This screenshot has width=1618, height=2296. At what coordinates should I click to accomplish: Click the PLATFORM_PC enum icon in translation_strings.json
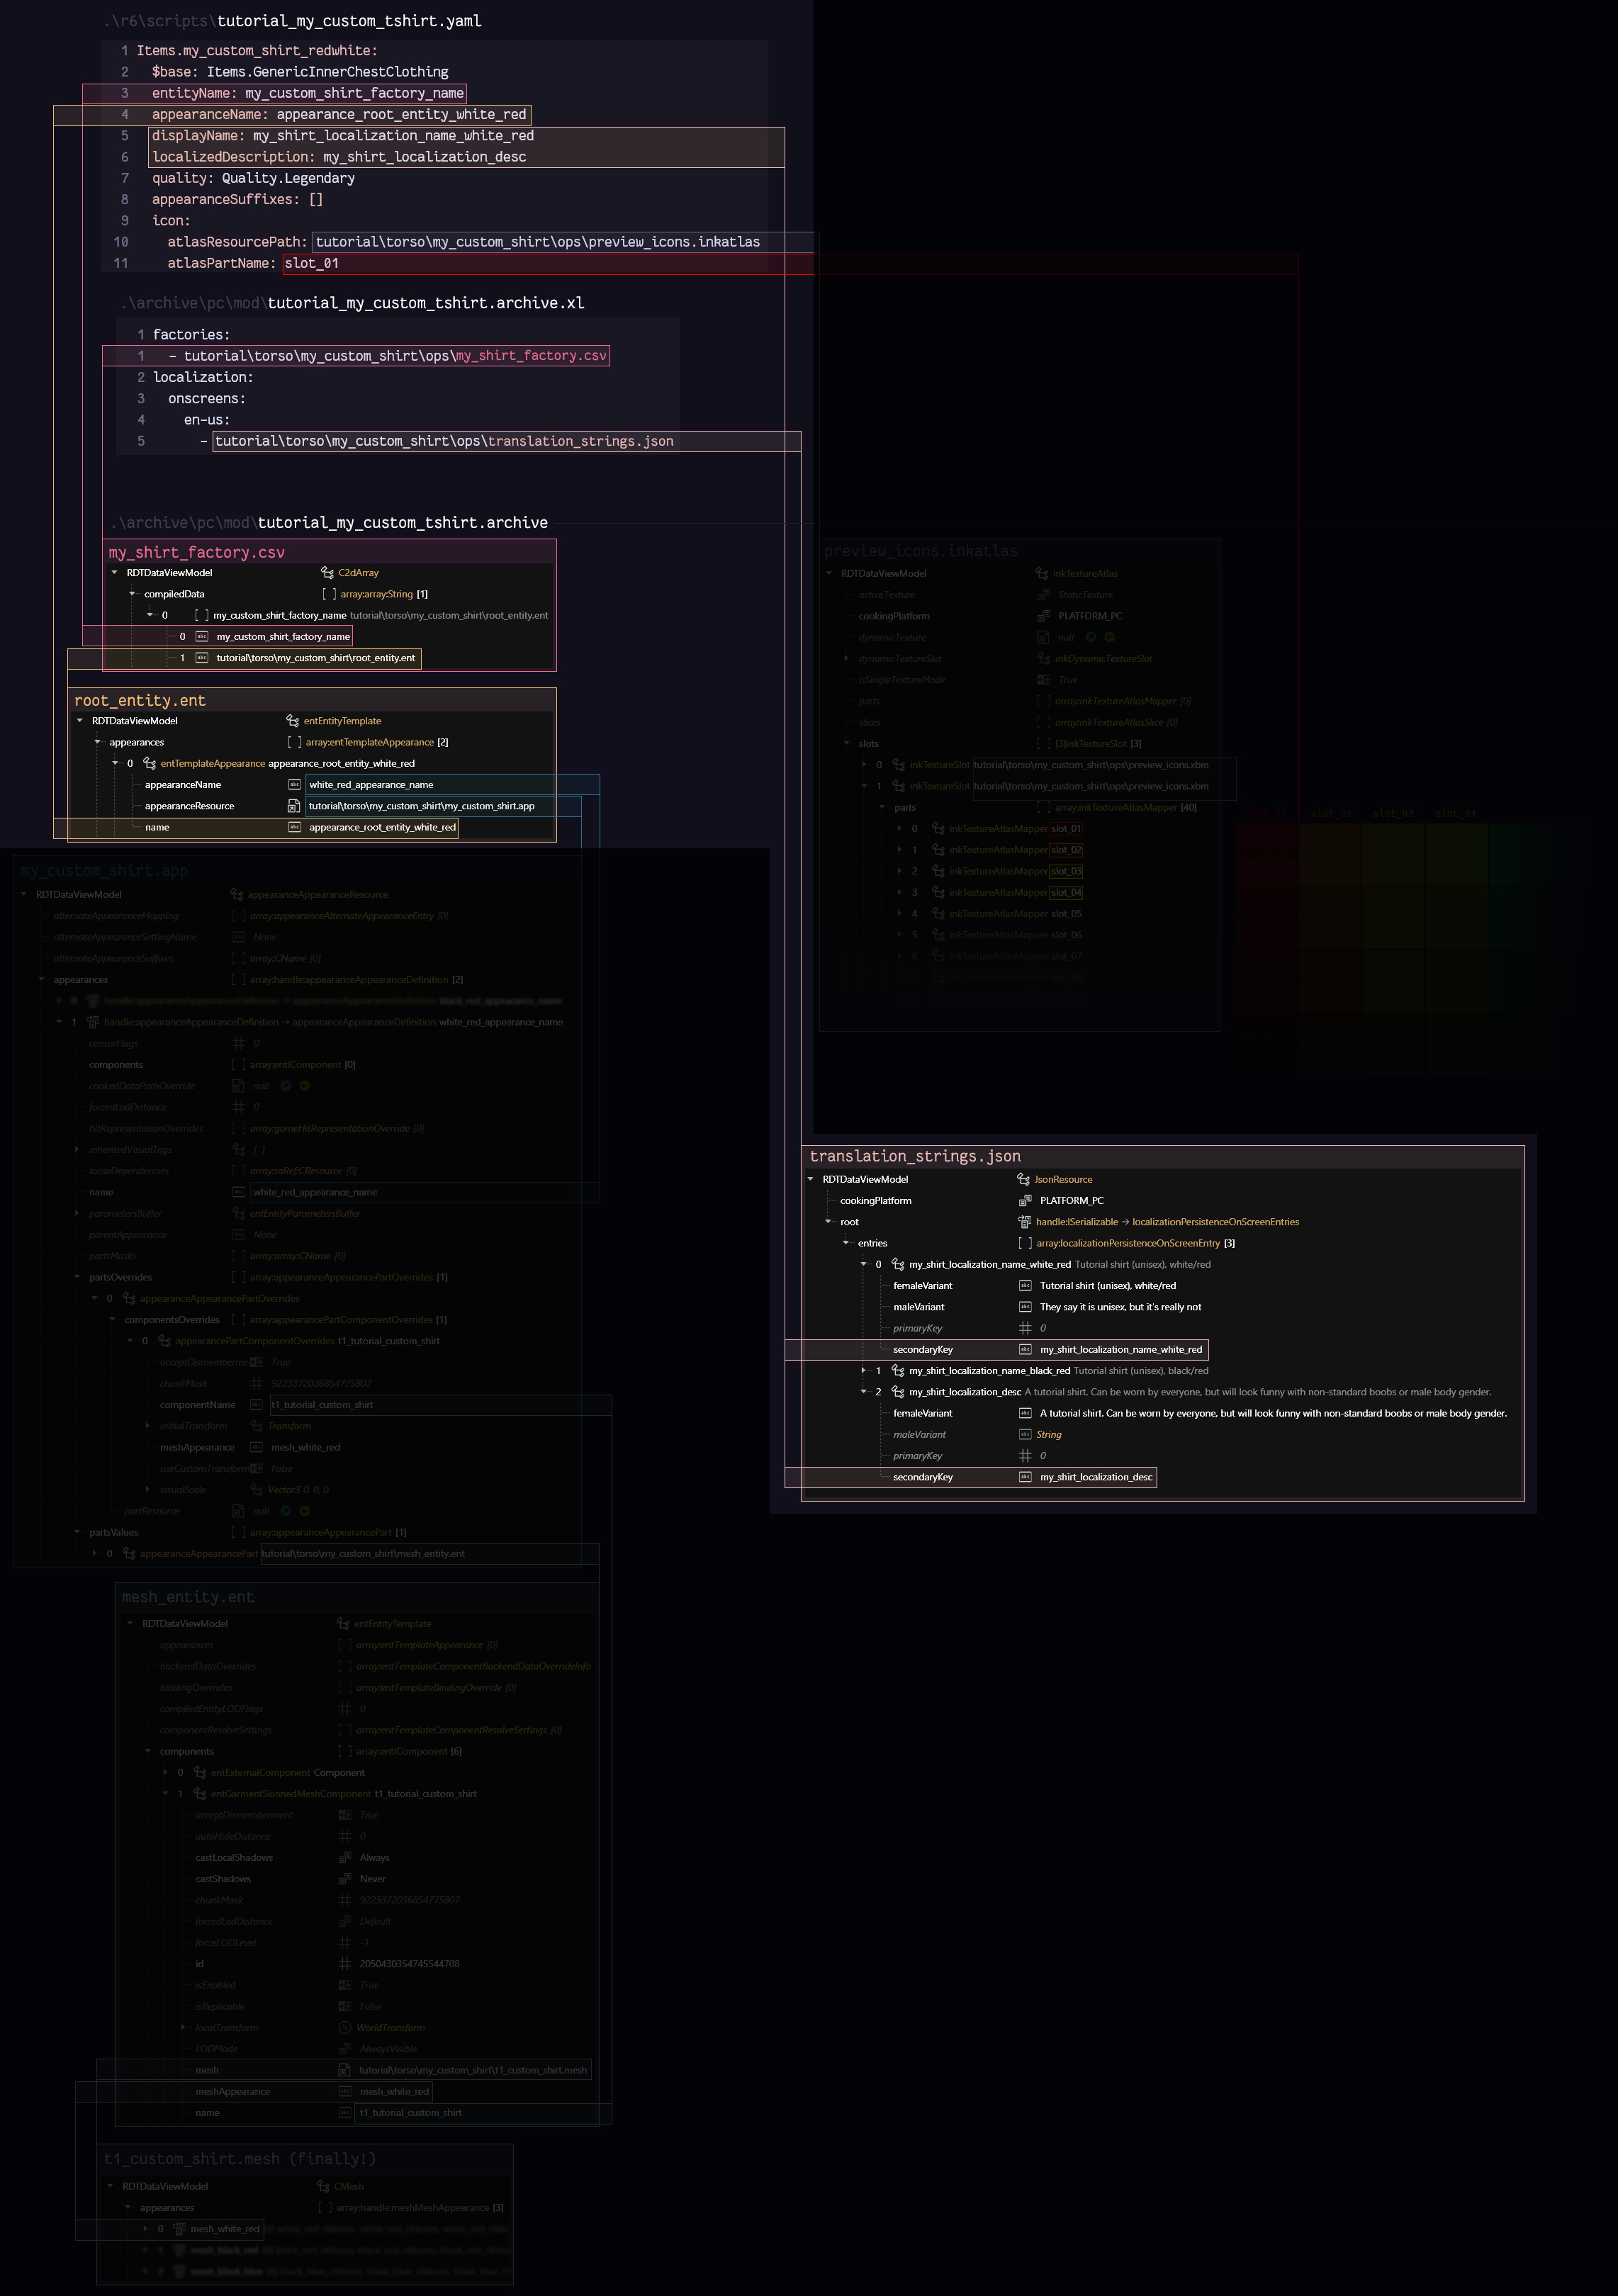click(1025, 1201)
